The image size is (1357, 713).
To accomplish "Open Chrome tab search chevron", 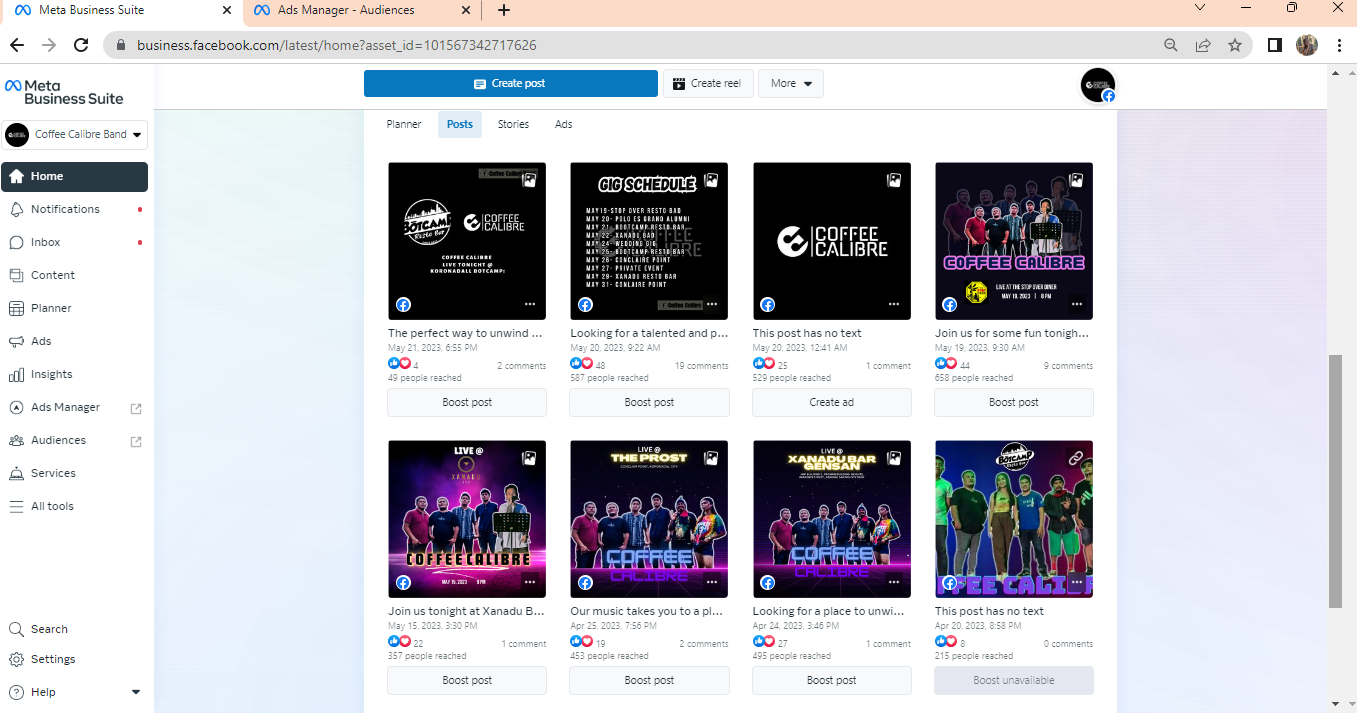I will (1201, 8).
